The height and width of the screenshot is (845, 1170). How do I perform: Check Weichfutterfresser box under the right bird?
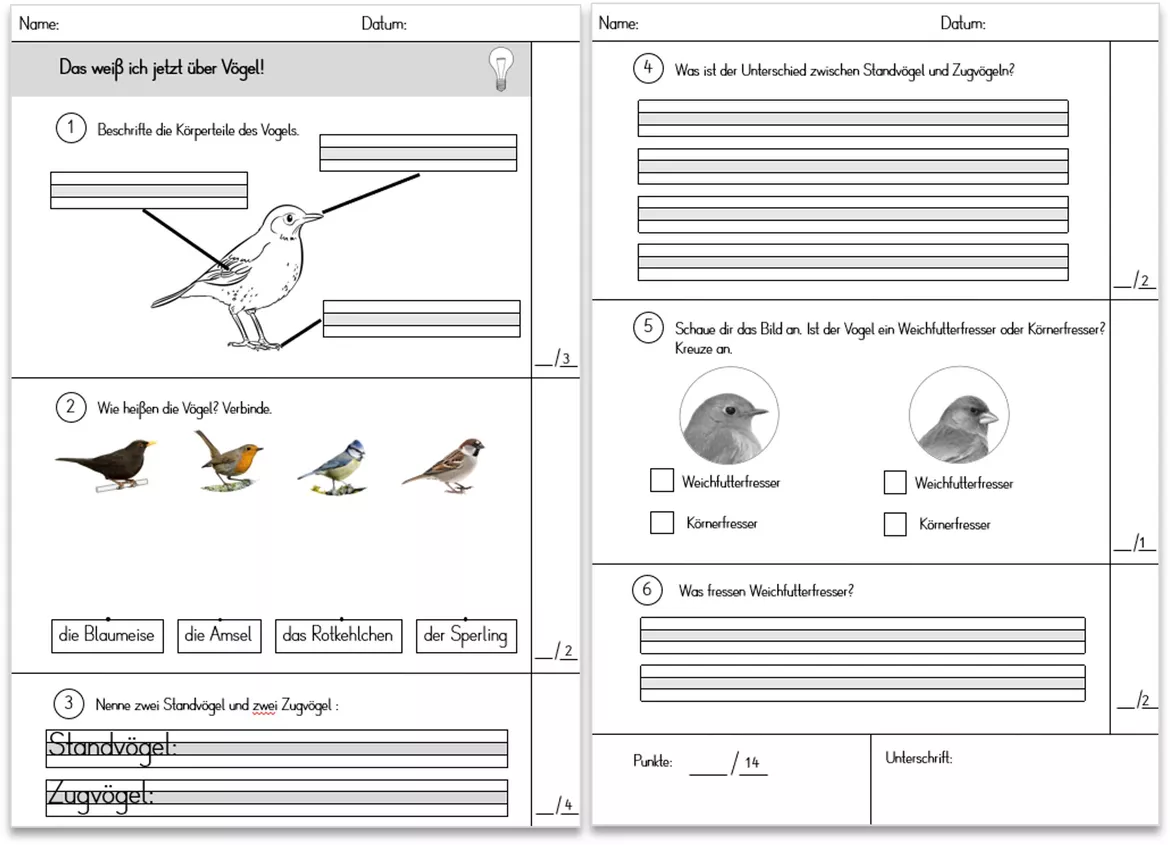coord(895,482)
